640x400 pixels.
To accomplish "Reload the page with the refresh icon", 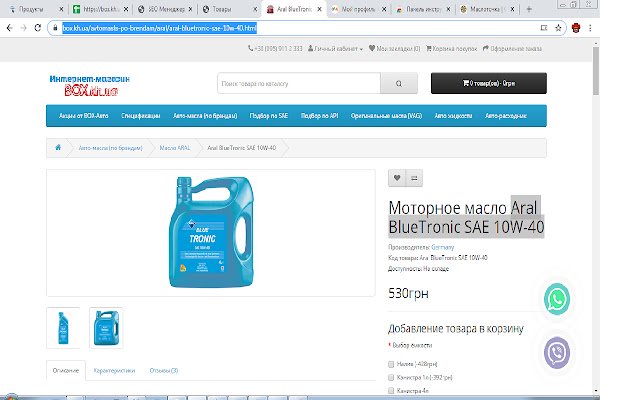I will coord(38,28).
